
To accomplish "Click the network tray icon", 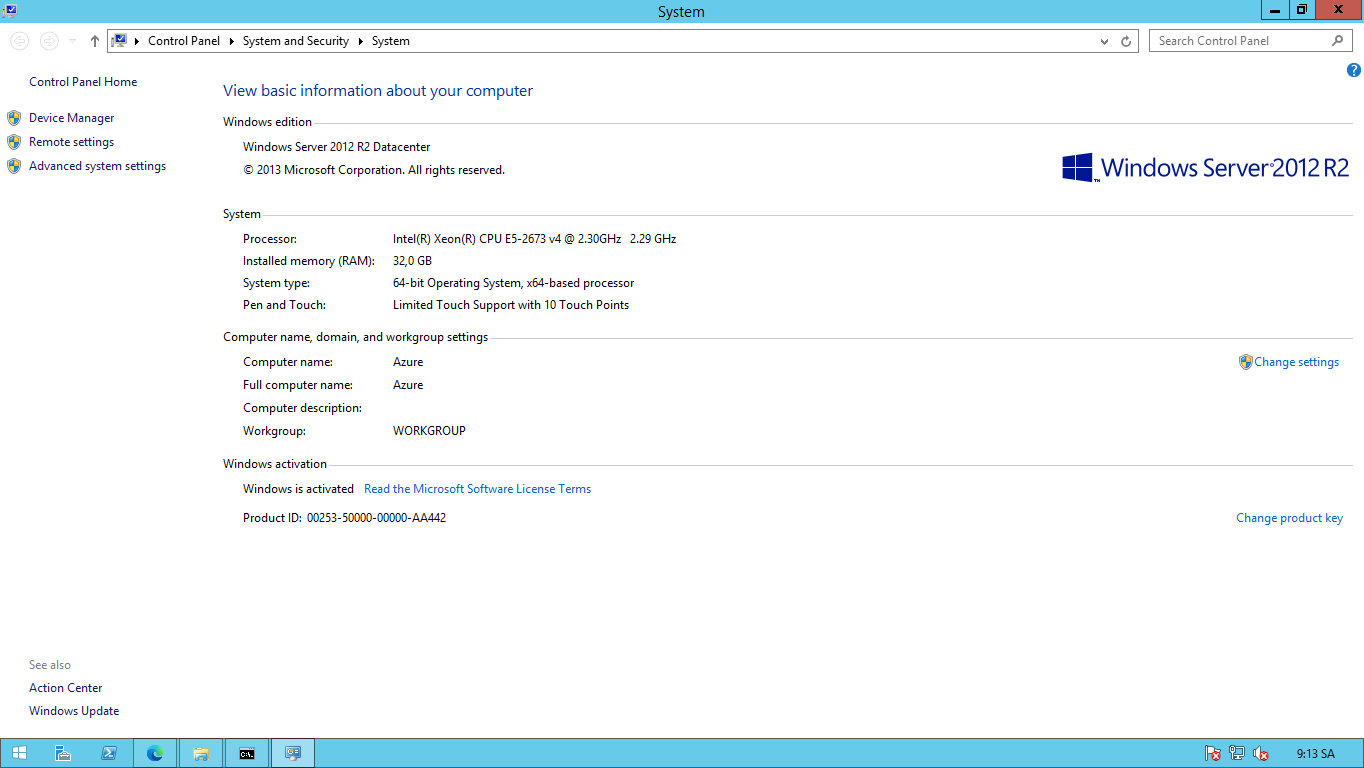I will 1237,754.
